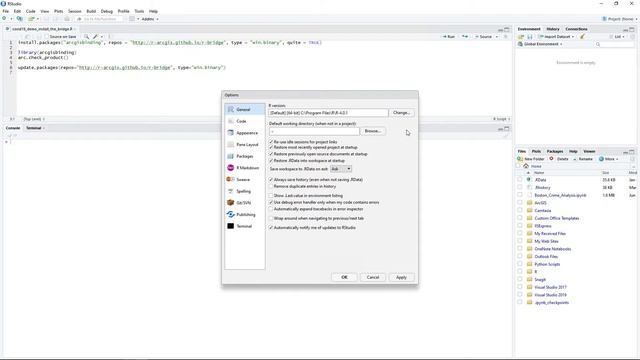640x360 pixels.
Task: Click the code tools wand icon in editor
Action: pyautogui.click(x=95, y=37)
